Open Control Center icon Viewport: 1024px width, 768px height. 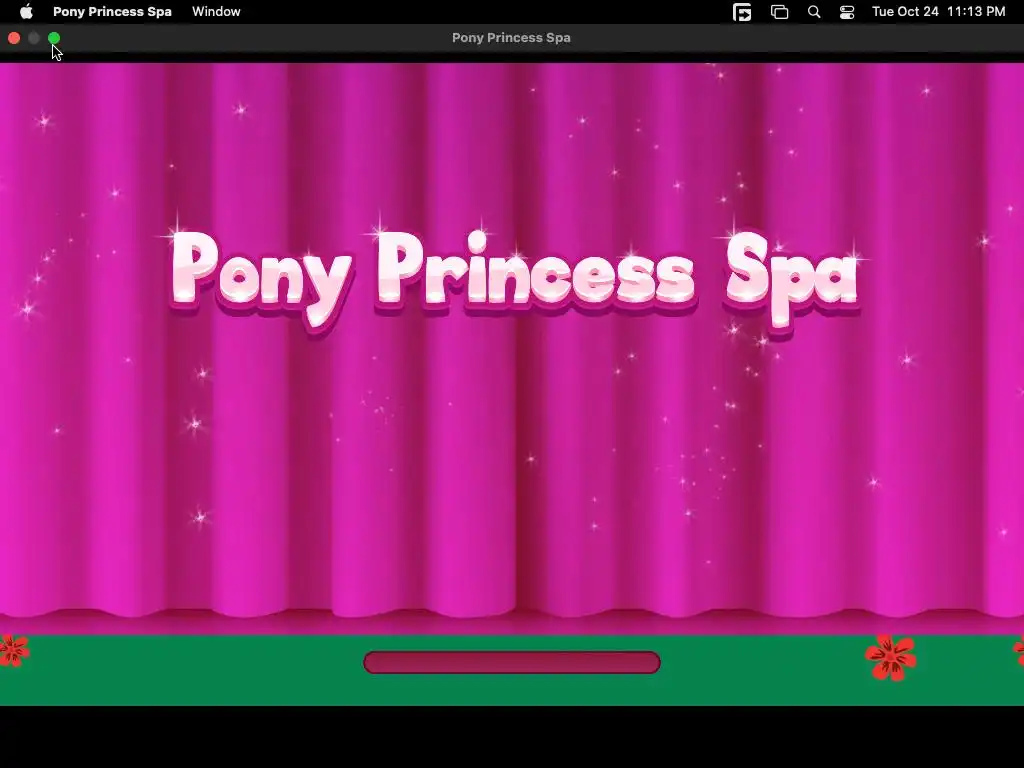click(847, 12)
